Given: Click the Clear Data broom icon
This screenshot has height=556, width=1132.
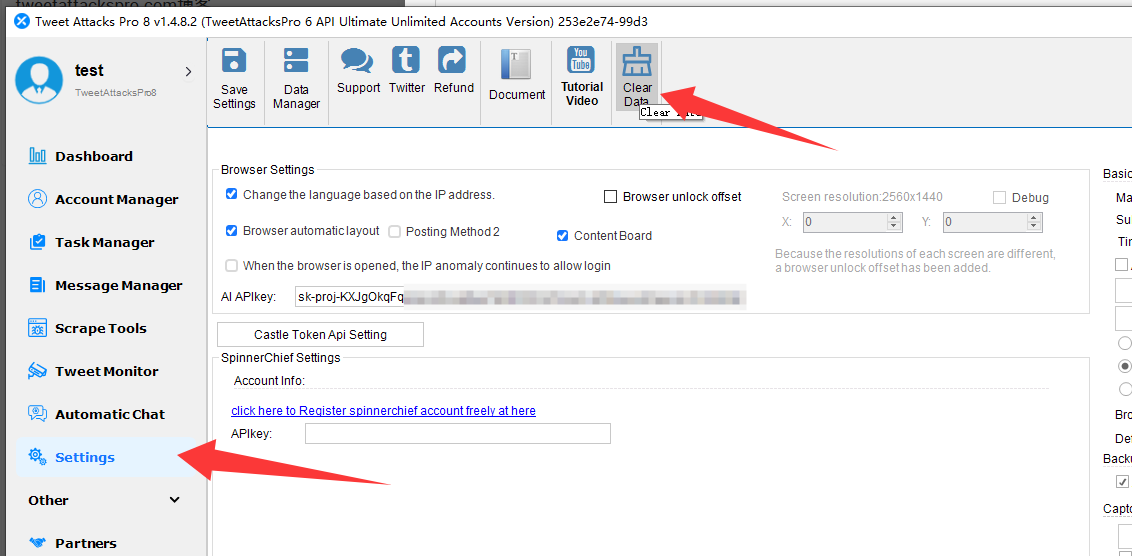Looking at the screenshot, I should [x=637, y=62].
